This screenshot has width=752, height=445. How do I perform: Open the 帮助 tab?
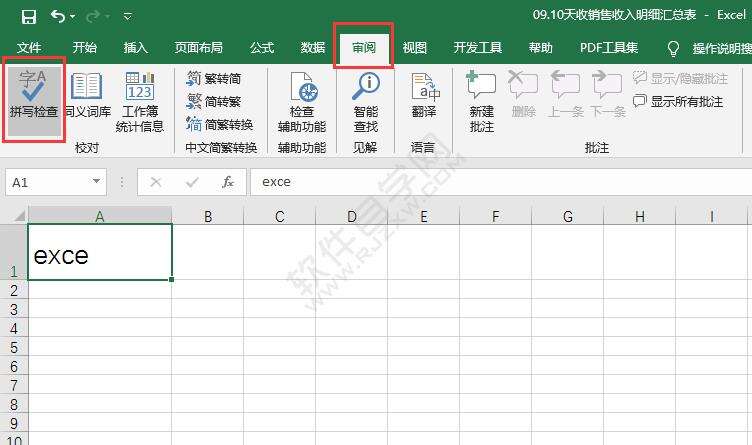tap(540, 47)
